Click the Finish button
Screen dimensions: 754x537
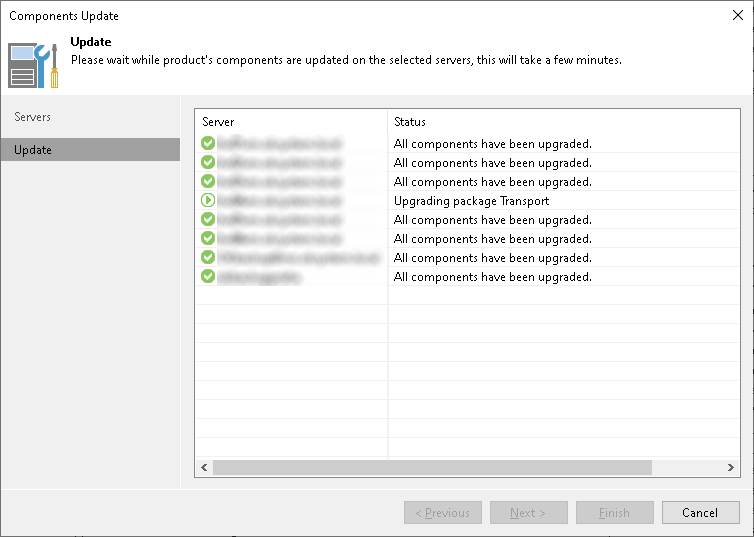click(x=615, y=512)
